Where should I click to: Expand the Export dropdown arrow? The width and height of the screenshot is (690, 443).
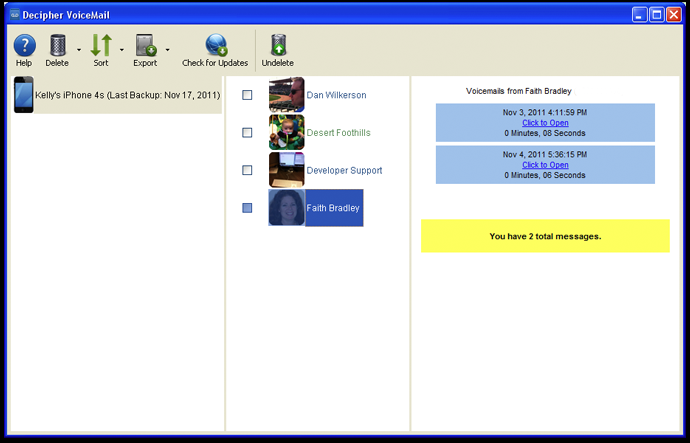tap(168, 50)
